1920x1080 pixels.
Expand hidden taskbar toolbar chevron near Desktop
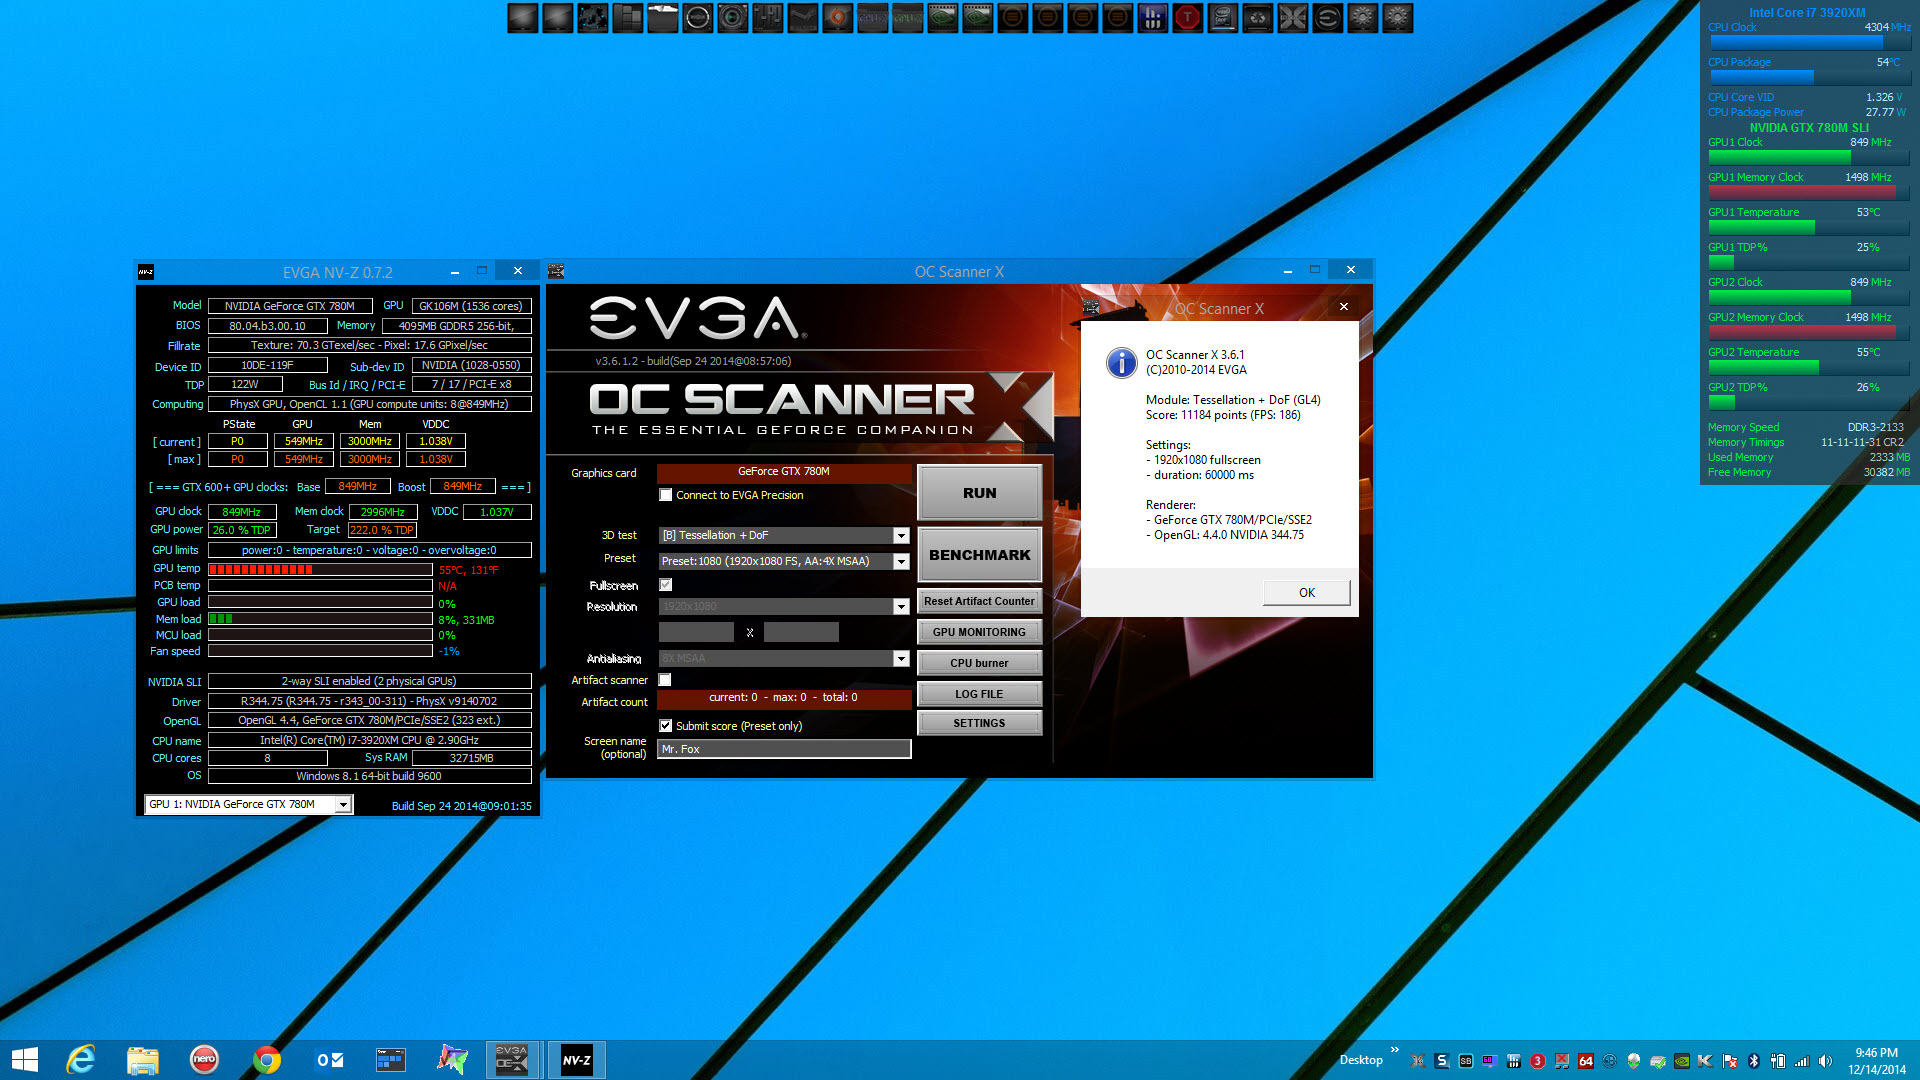[x=1394, y=1050]
